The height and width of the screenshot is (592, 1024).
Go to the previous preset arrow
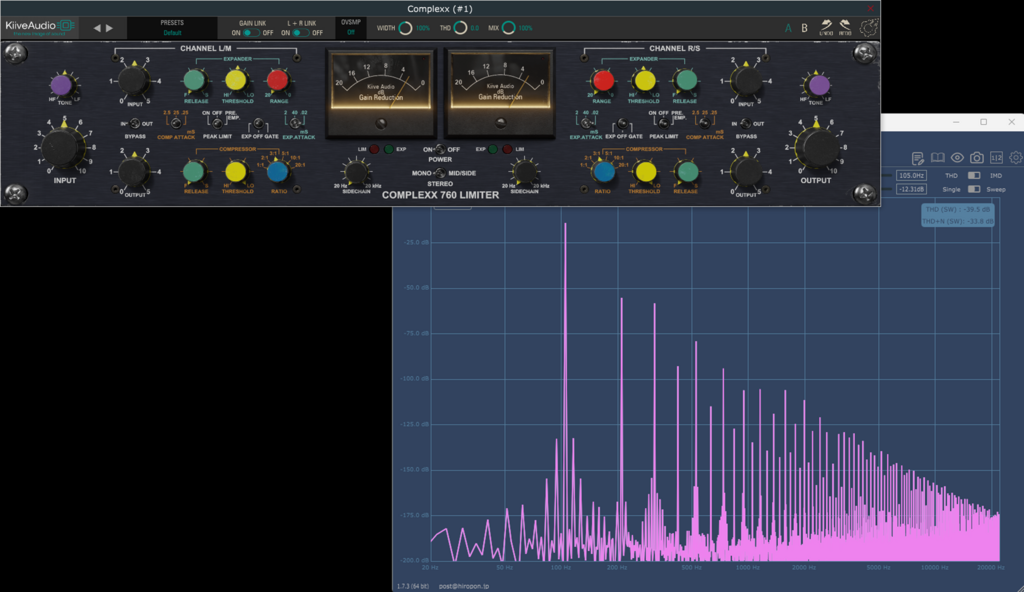coord(97,28)
